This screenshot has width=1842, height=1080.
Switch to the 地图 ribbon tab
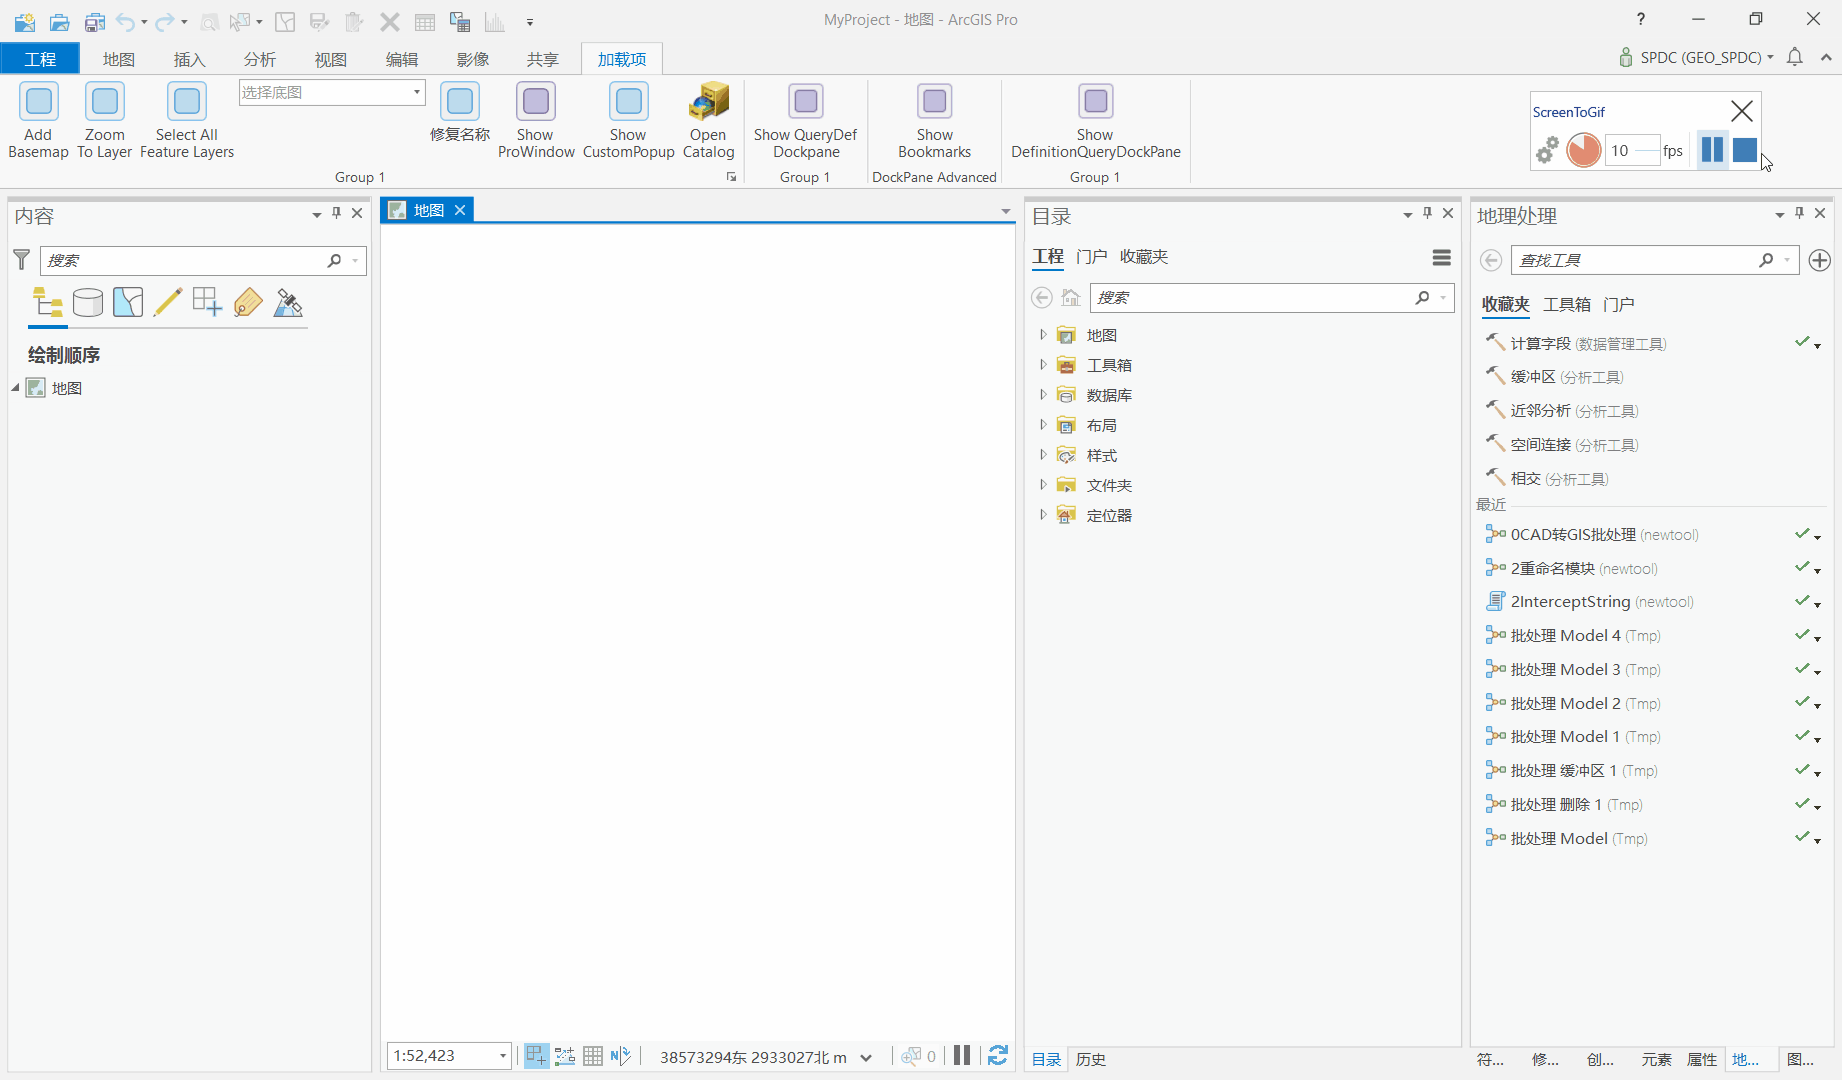(118, 59)
